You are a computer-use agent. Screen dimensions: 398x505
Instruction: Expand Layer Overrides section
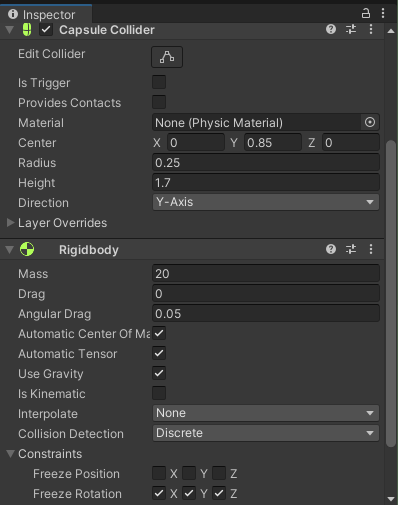click(x=10, y=223)
